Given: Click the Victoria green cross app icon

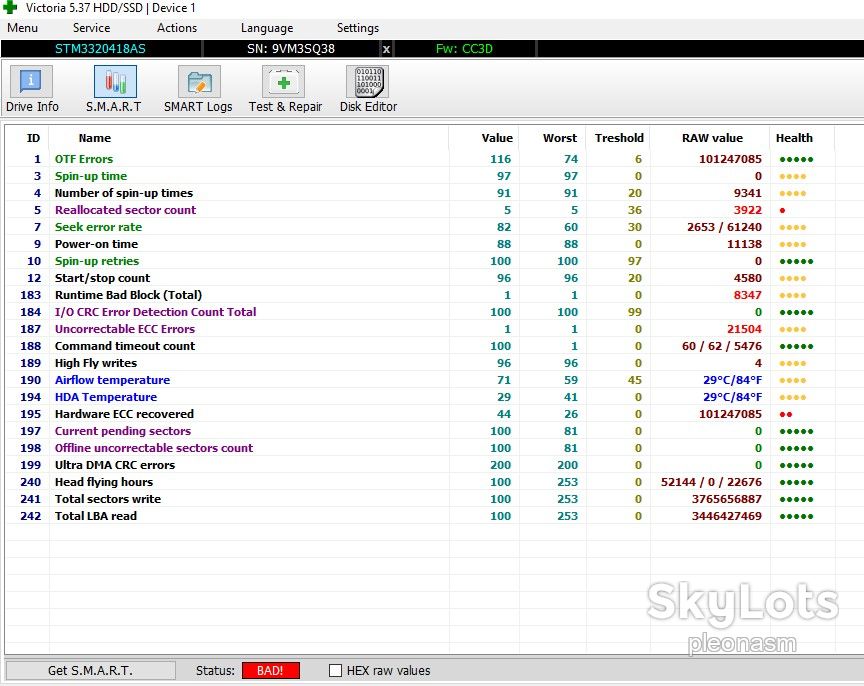Looking at the screenshot, I should 10,8.
